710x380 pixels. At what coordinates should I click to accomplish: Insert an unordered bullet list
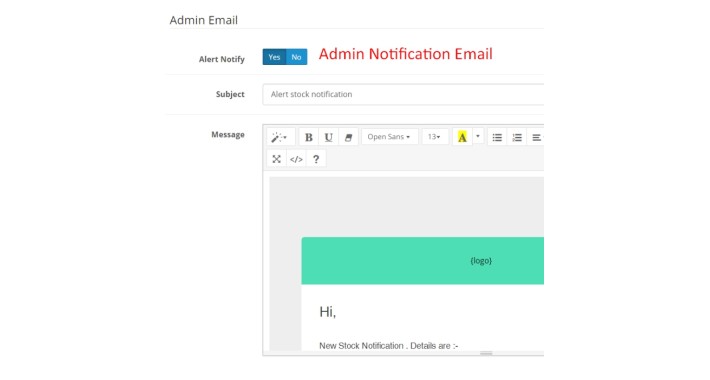pos(497,137)
